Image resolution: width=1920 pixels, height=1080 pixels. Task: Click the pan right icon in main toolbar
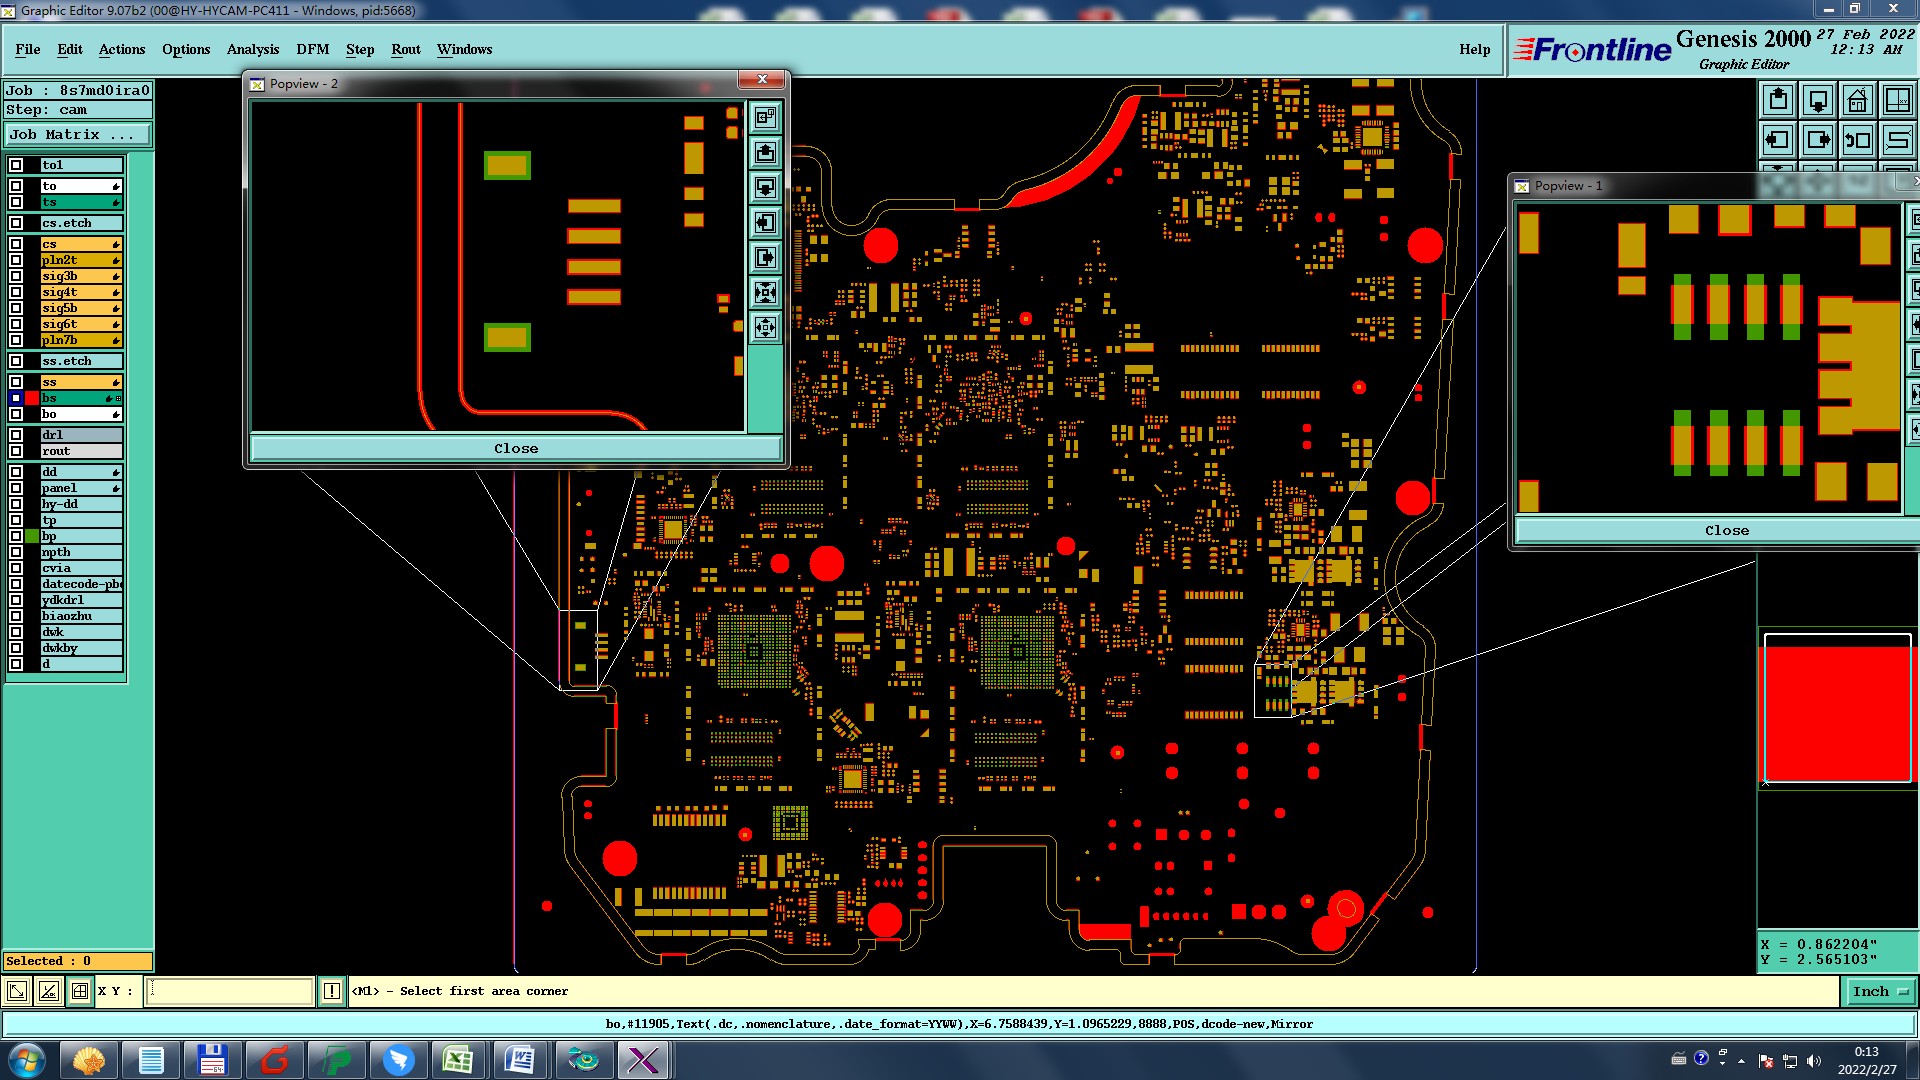[x=1818, y=140]
